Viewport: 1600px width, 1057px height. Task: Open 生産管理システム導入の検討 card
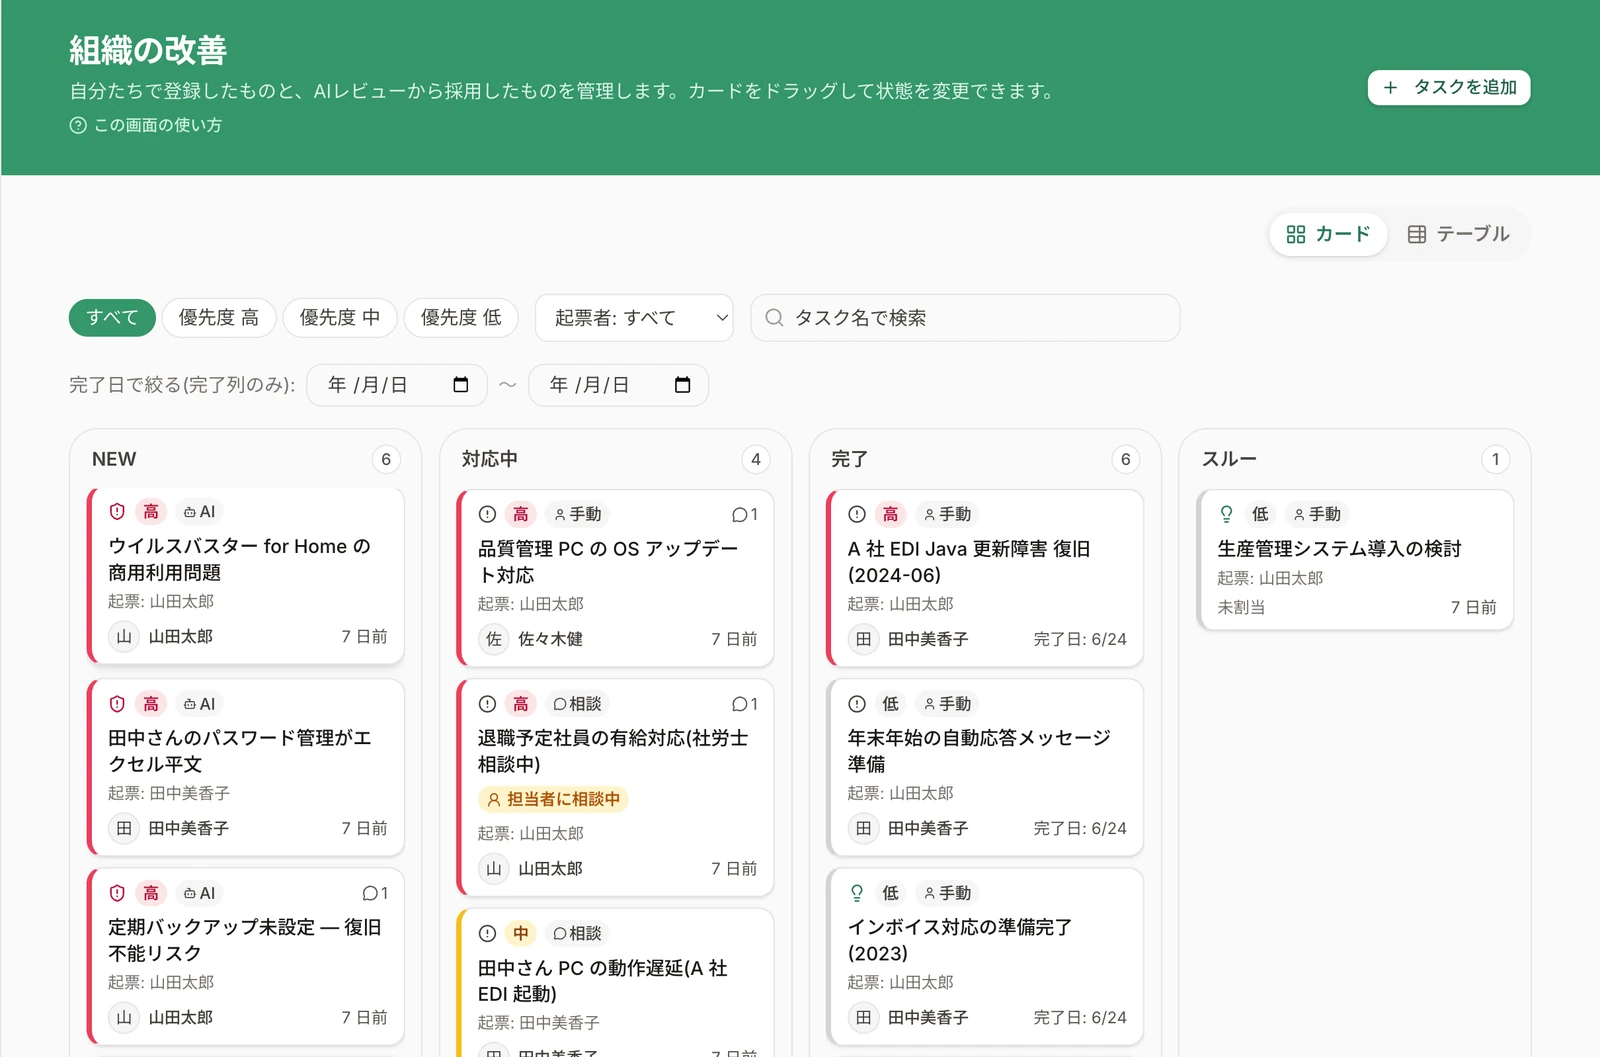[x=1356, y=560]
